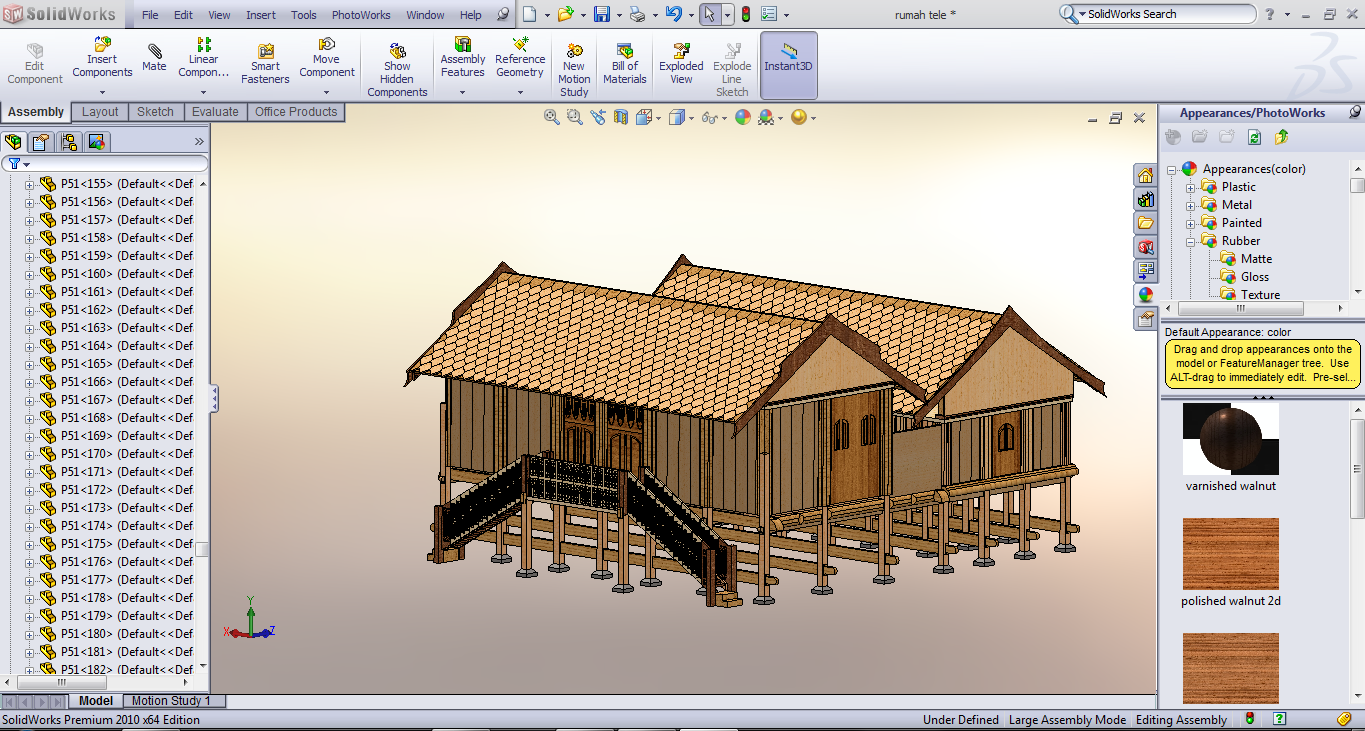Open the File menu

150,15
